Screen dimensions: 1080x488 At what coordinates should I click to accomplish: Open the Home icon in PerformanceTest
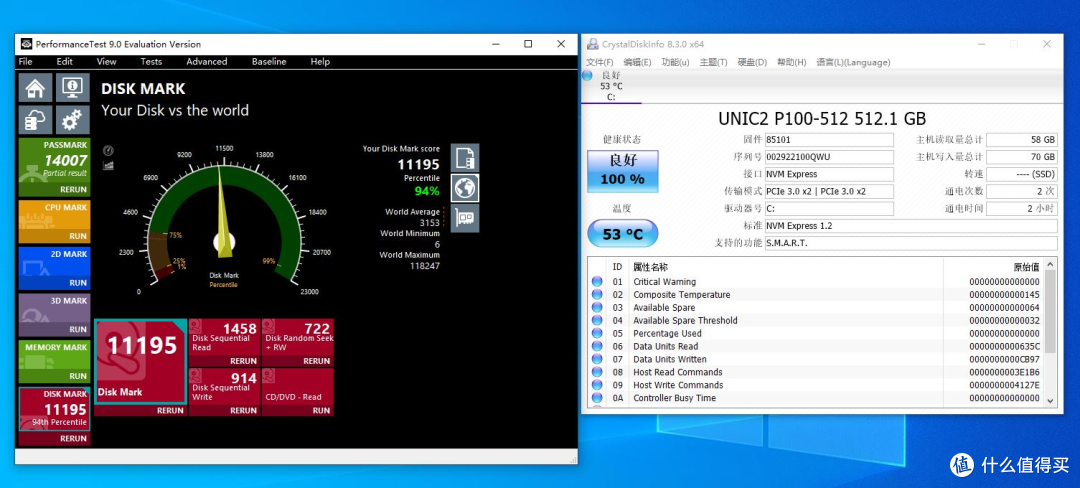[x=36, y=88]
